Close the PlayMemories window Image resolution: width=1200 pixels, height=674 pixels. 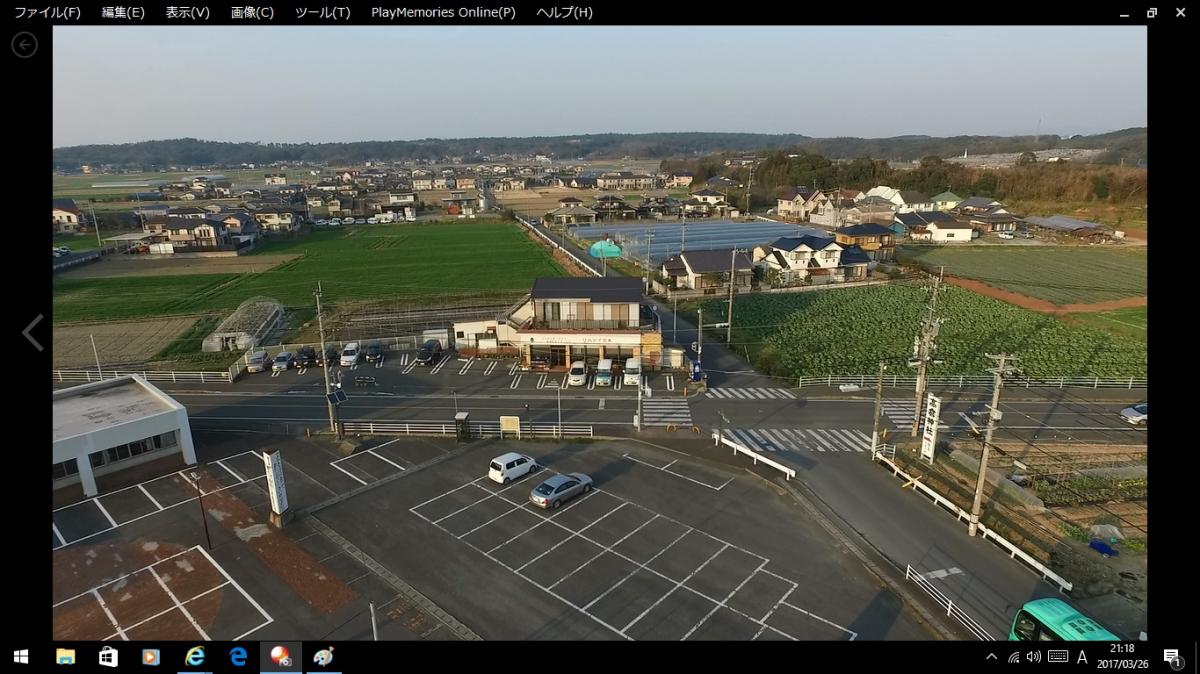[1181, 12]
